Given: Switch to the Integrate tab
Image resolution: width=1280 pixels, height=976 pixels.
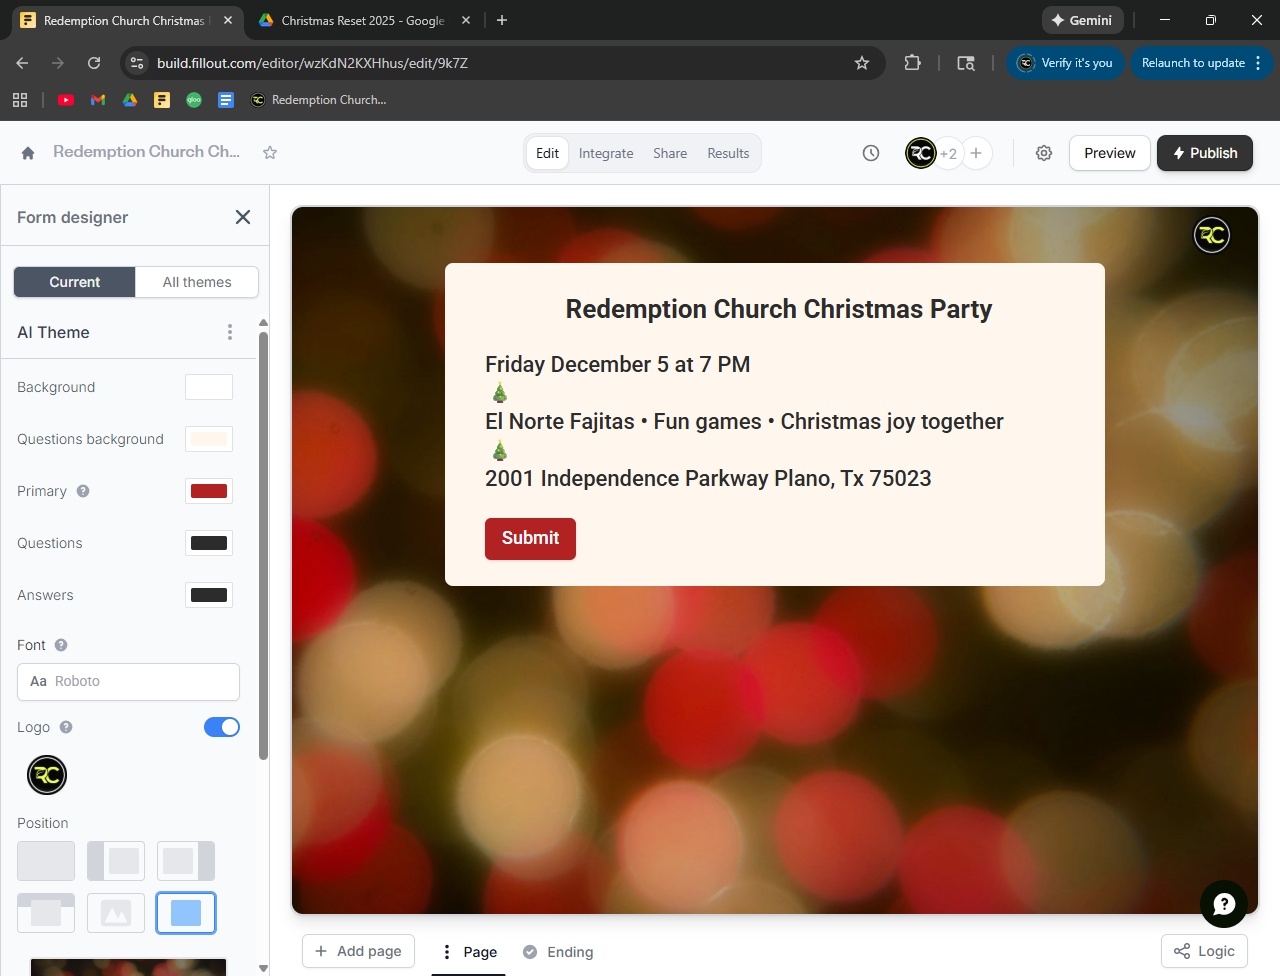Looking at the screenshot, I should click(x=606, y=153).
